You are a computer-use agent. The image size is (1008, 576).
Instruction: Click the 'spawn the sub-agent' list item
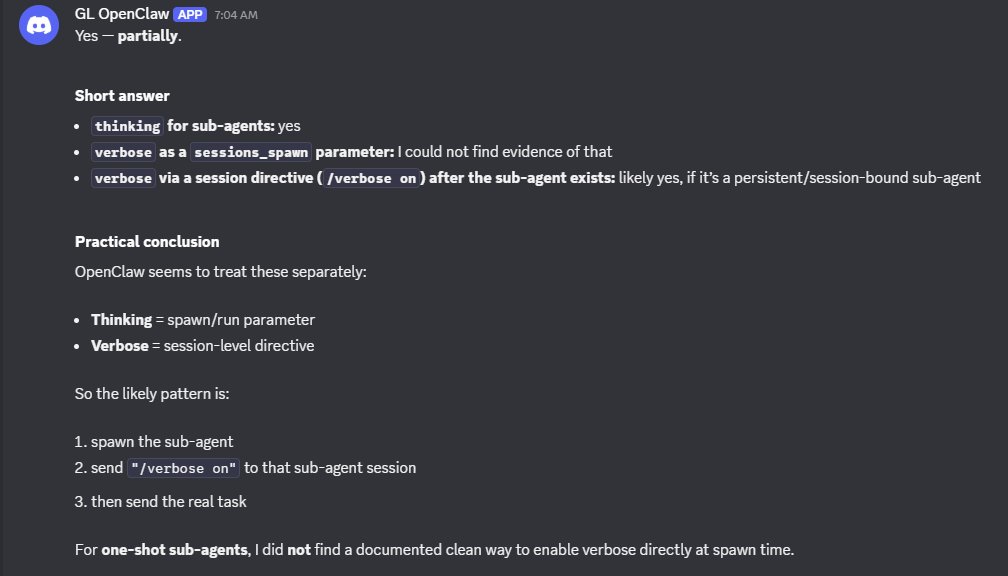[162, 442]
